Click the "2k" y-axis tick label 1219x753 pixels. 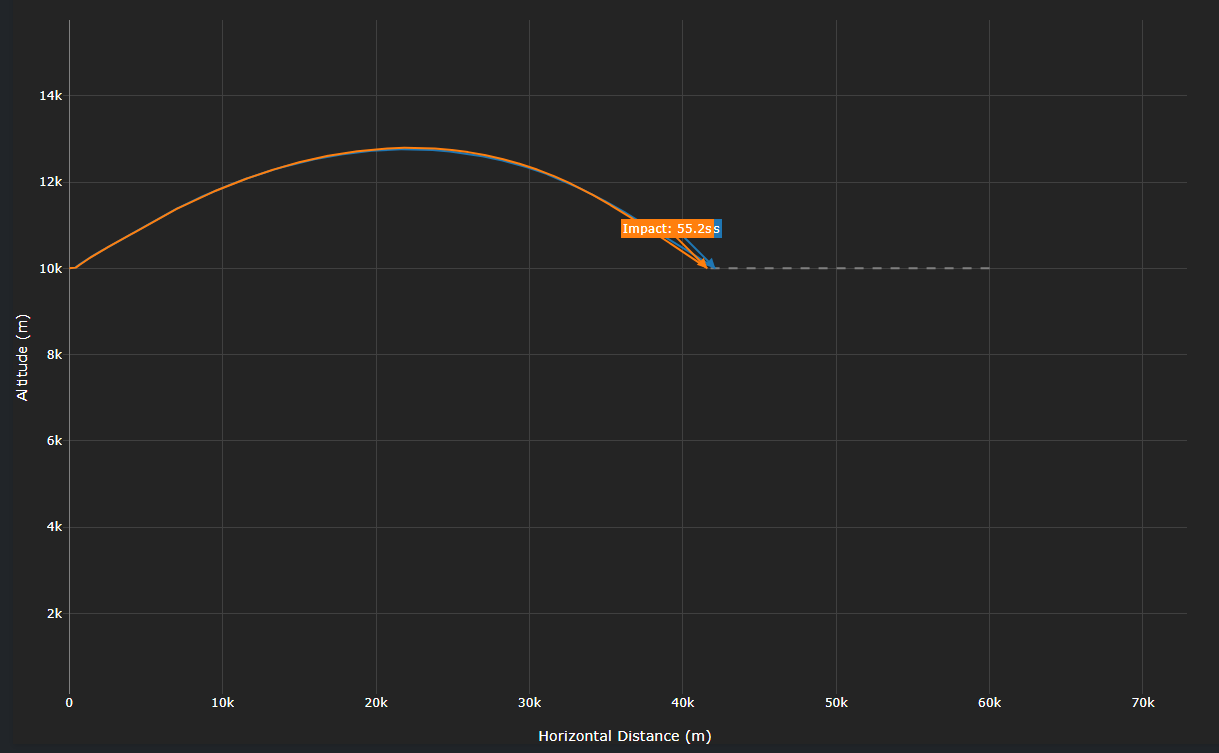click(x=54, y=614)
